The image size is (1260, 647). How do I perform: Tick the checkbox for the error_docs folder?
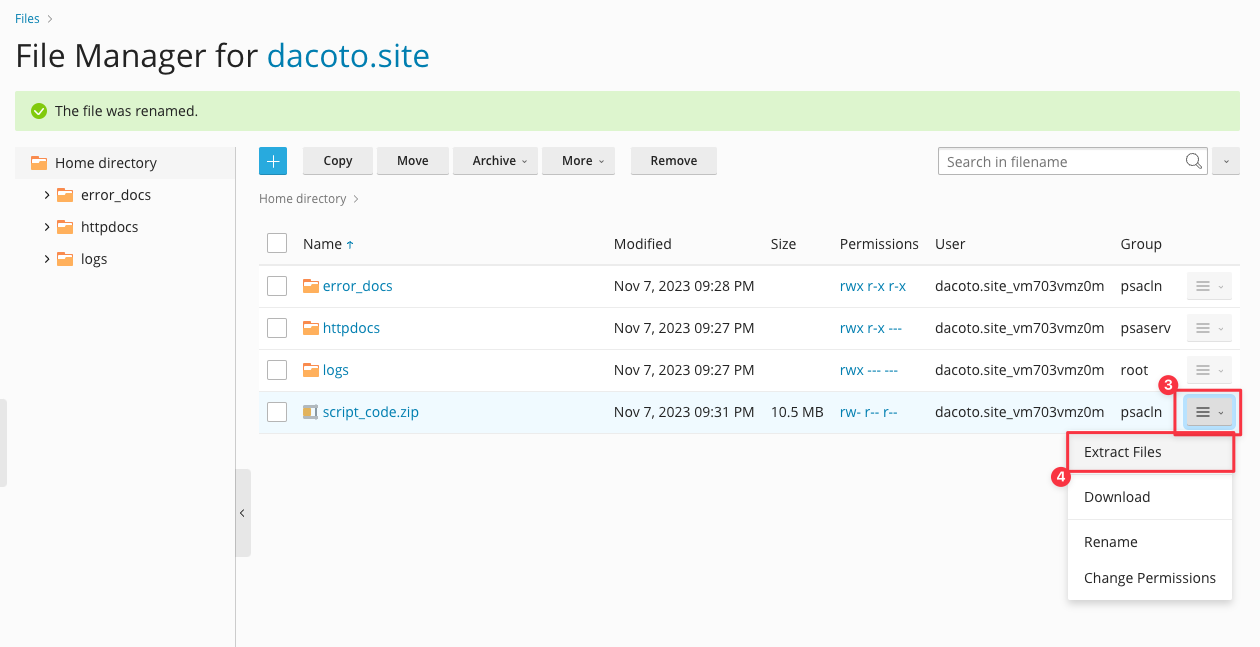[x=277, y=286]
